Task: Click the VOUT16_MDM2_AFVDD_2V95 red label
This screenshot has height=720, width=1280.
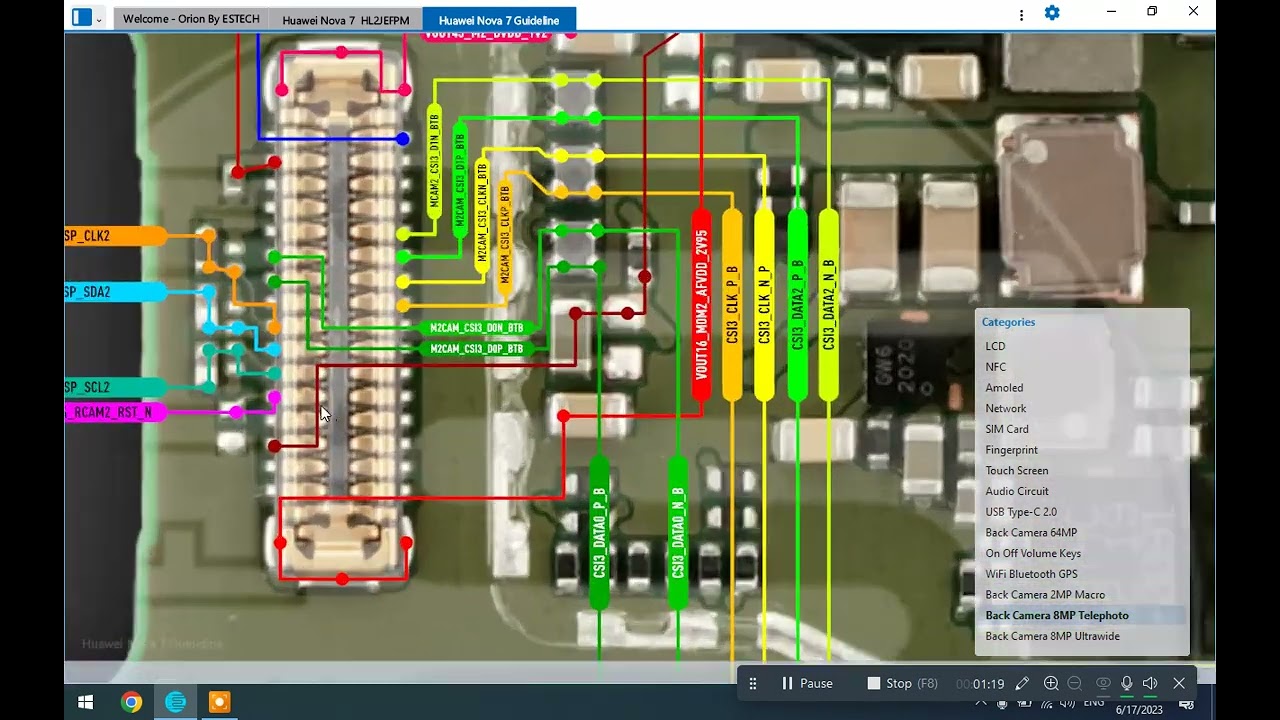Action: coord(701,306)
